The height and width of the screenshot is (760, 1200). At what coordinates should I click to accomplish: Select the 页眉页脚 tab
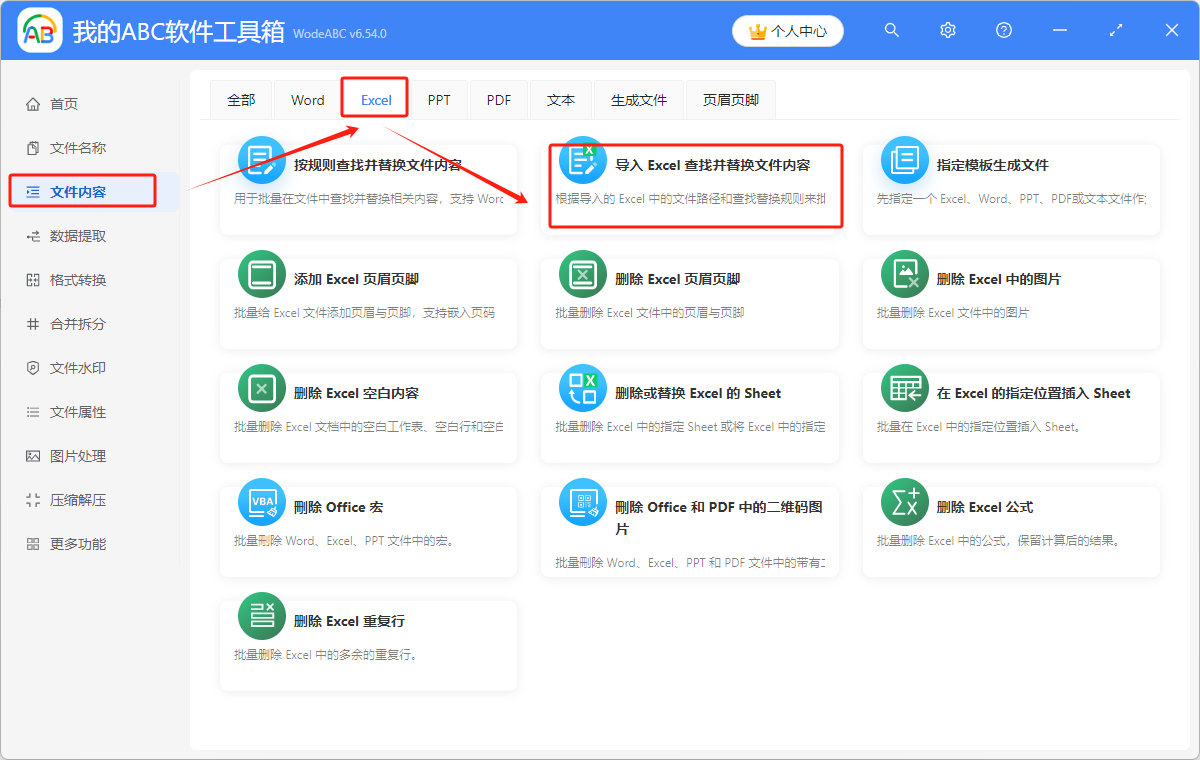pos(730,99)
